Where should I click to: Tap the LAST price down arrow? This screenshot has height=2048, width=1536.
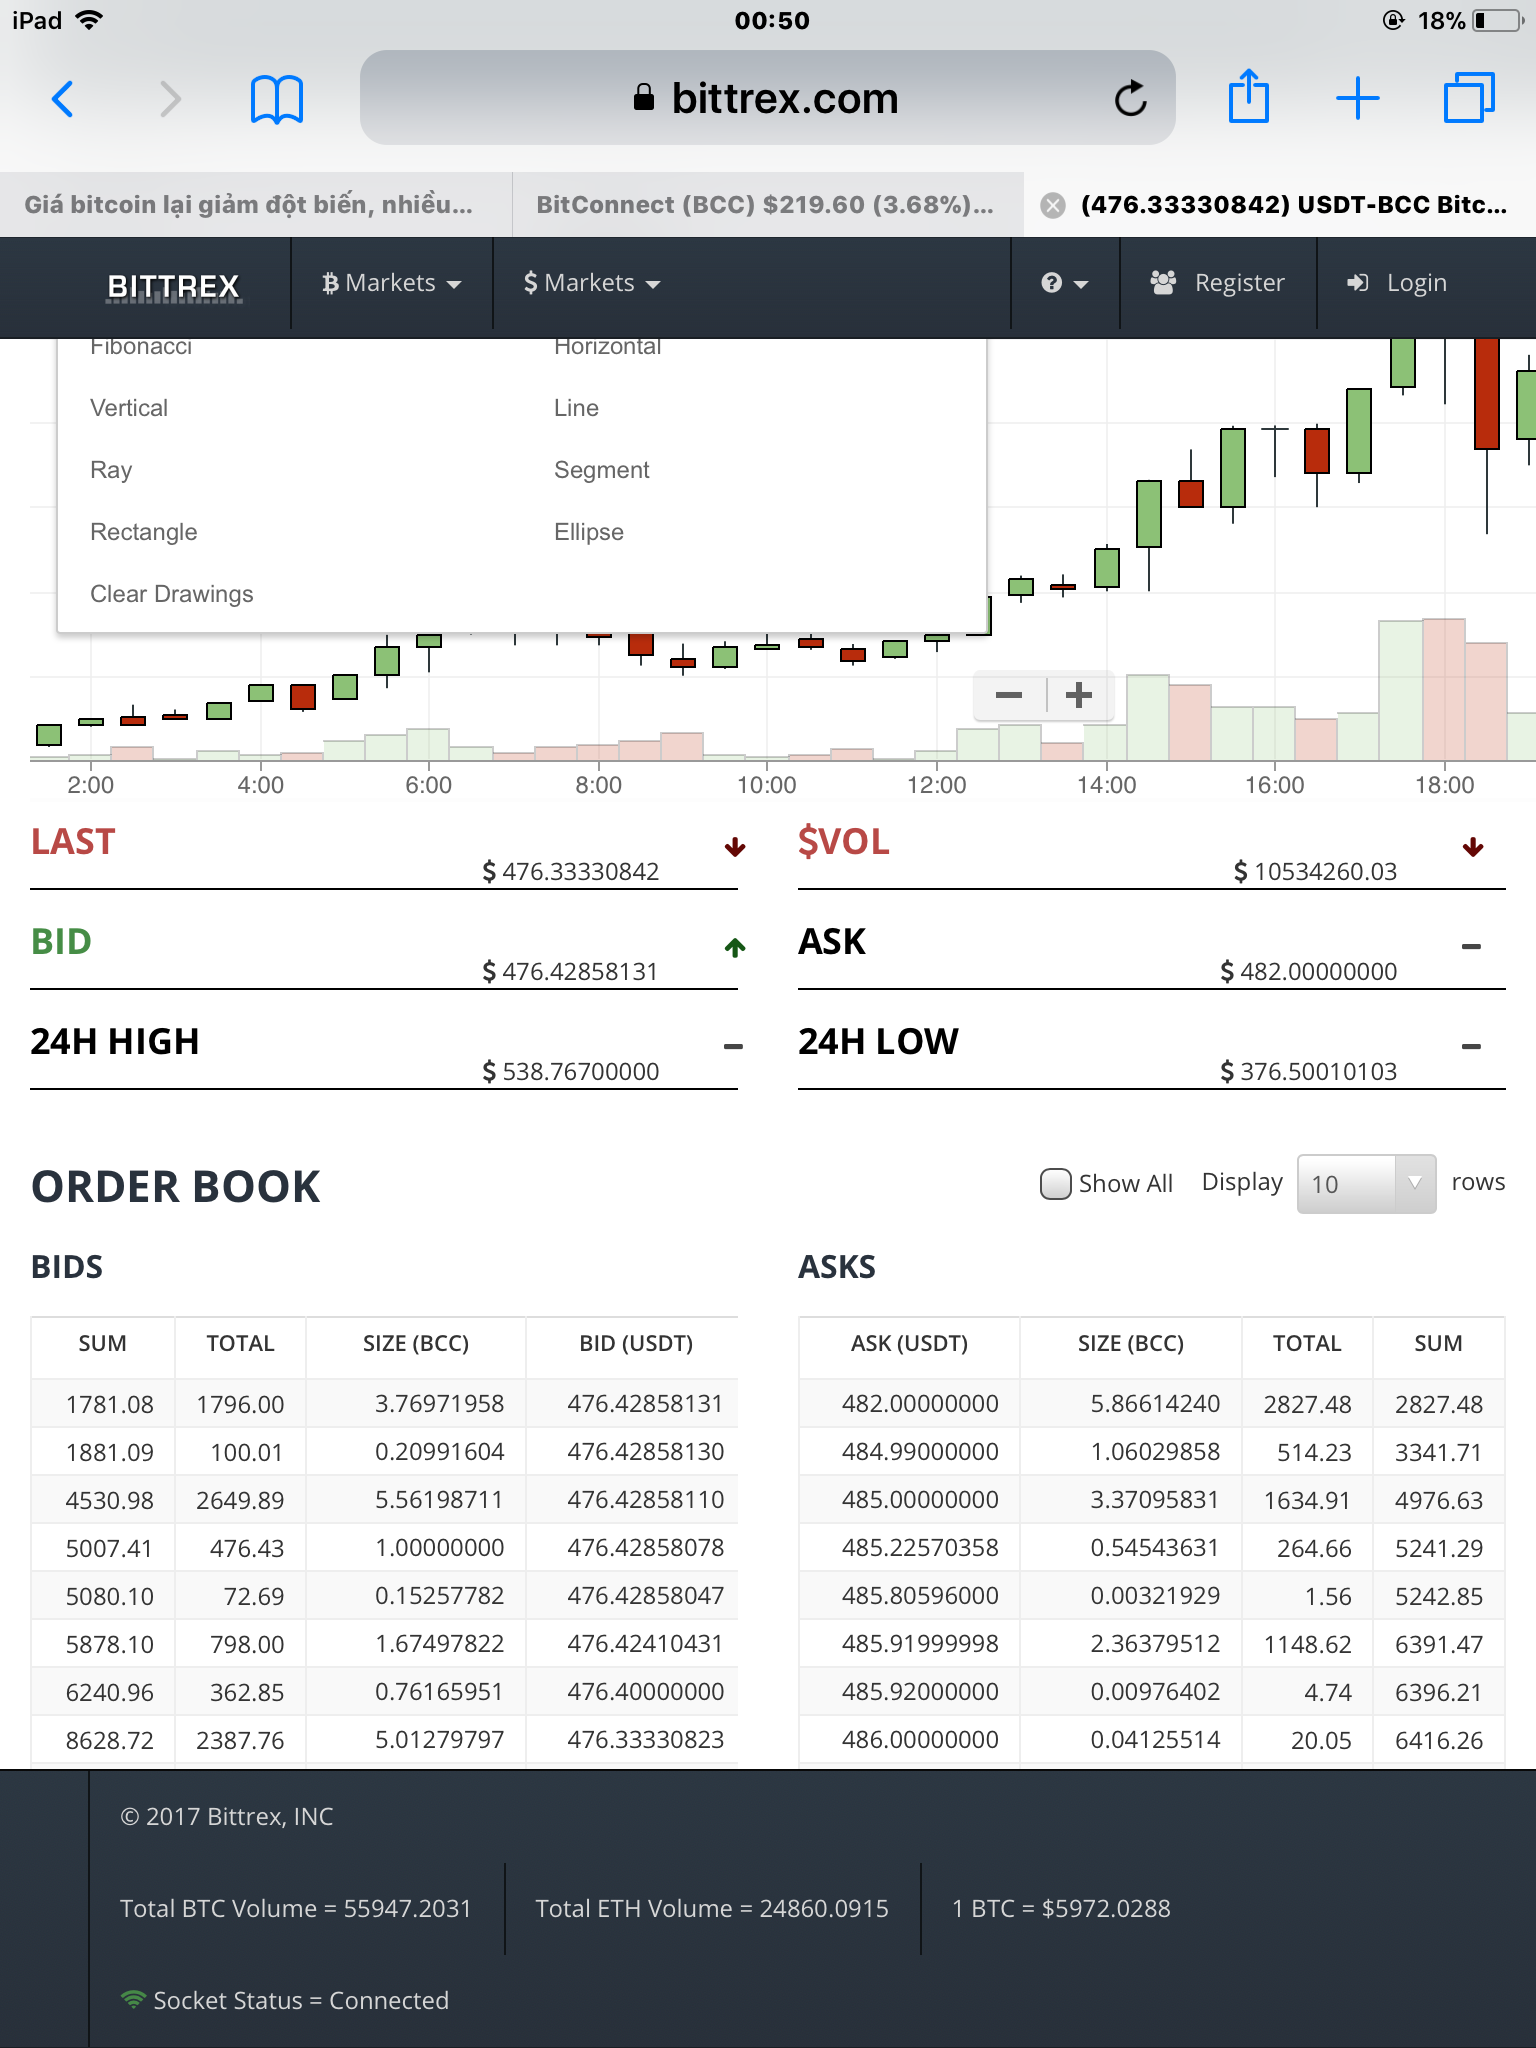pyautogui.click(x=735, y=848)
